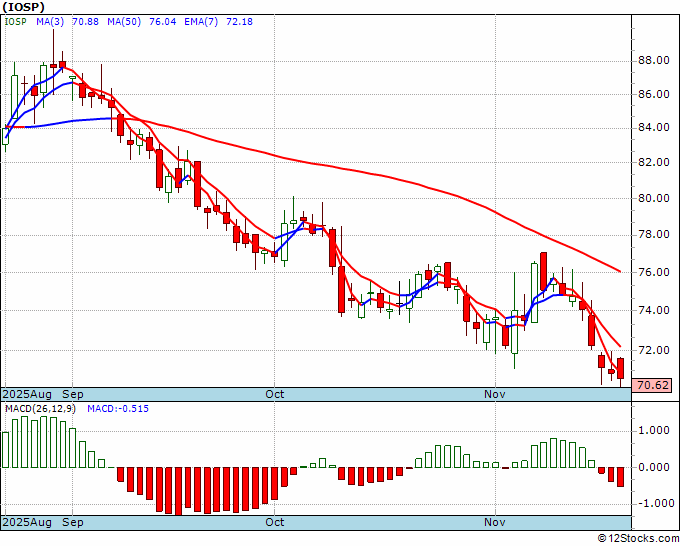
Task: Click the MA(3) value 70.88
Action: point(85,22)
